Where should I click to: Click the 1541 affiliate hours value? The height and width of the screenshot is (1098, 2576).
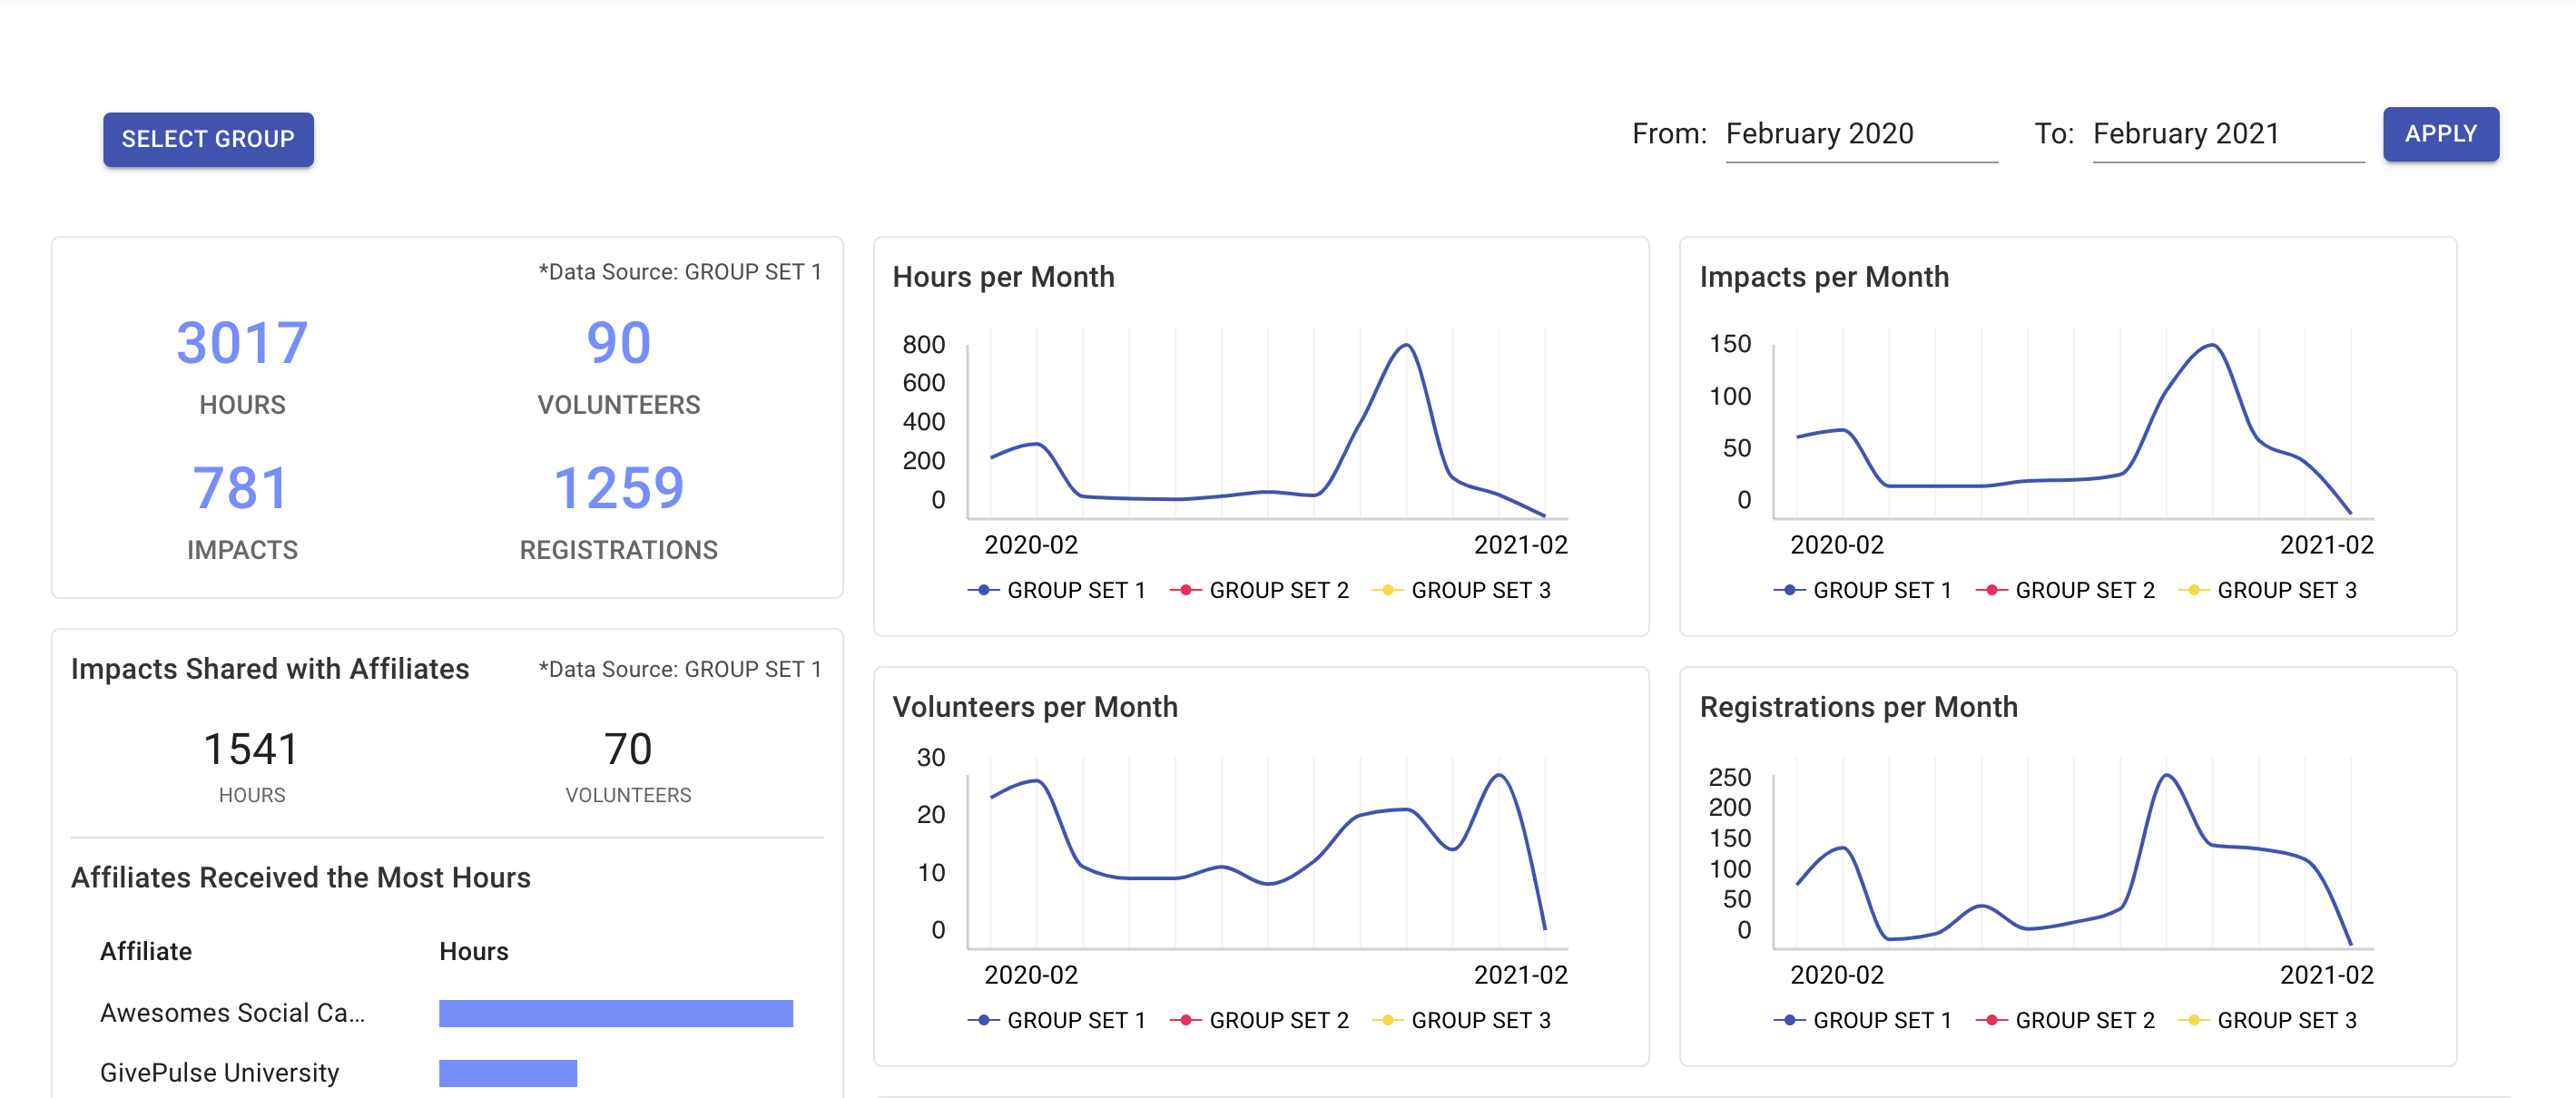point(251,749)
